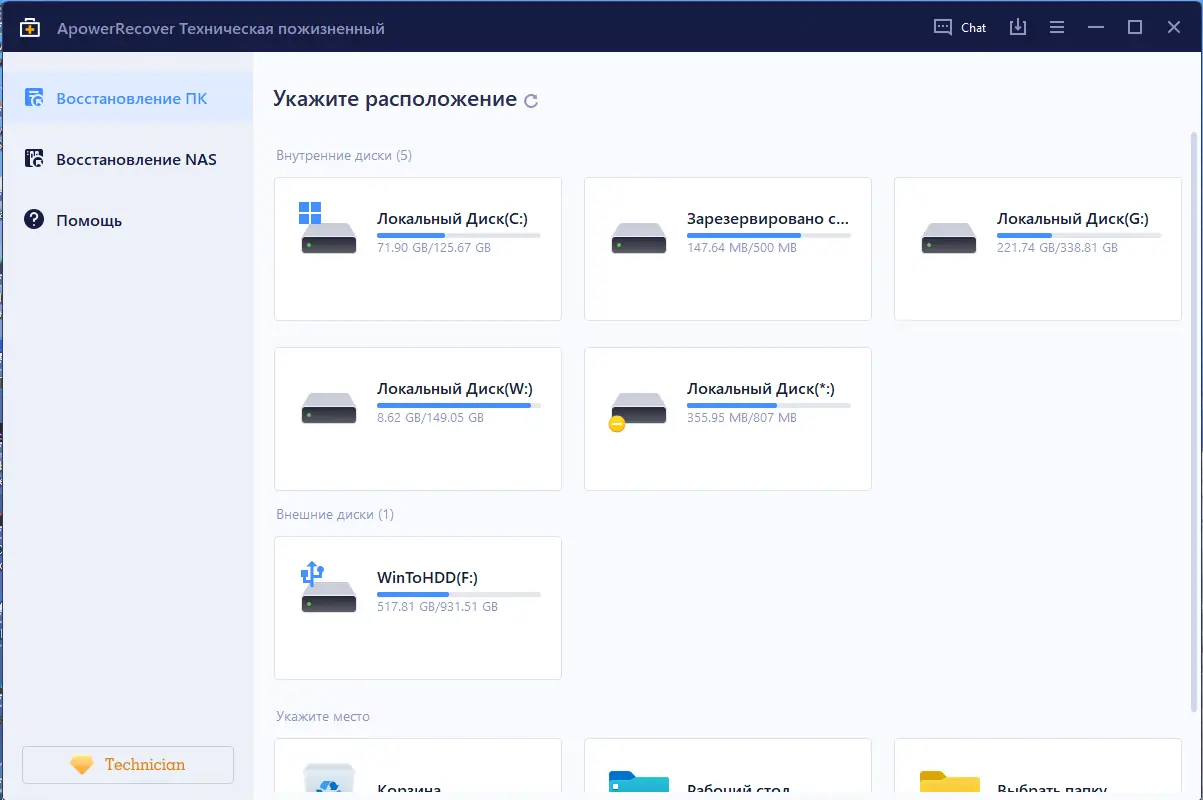The width and height of the screenshot is (1203, 800).
Task: Open the Помощь help item
Action: click(89, 220)
